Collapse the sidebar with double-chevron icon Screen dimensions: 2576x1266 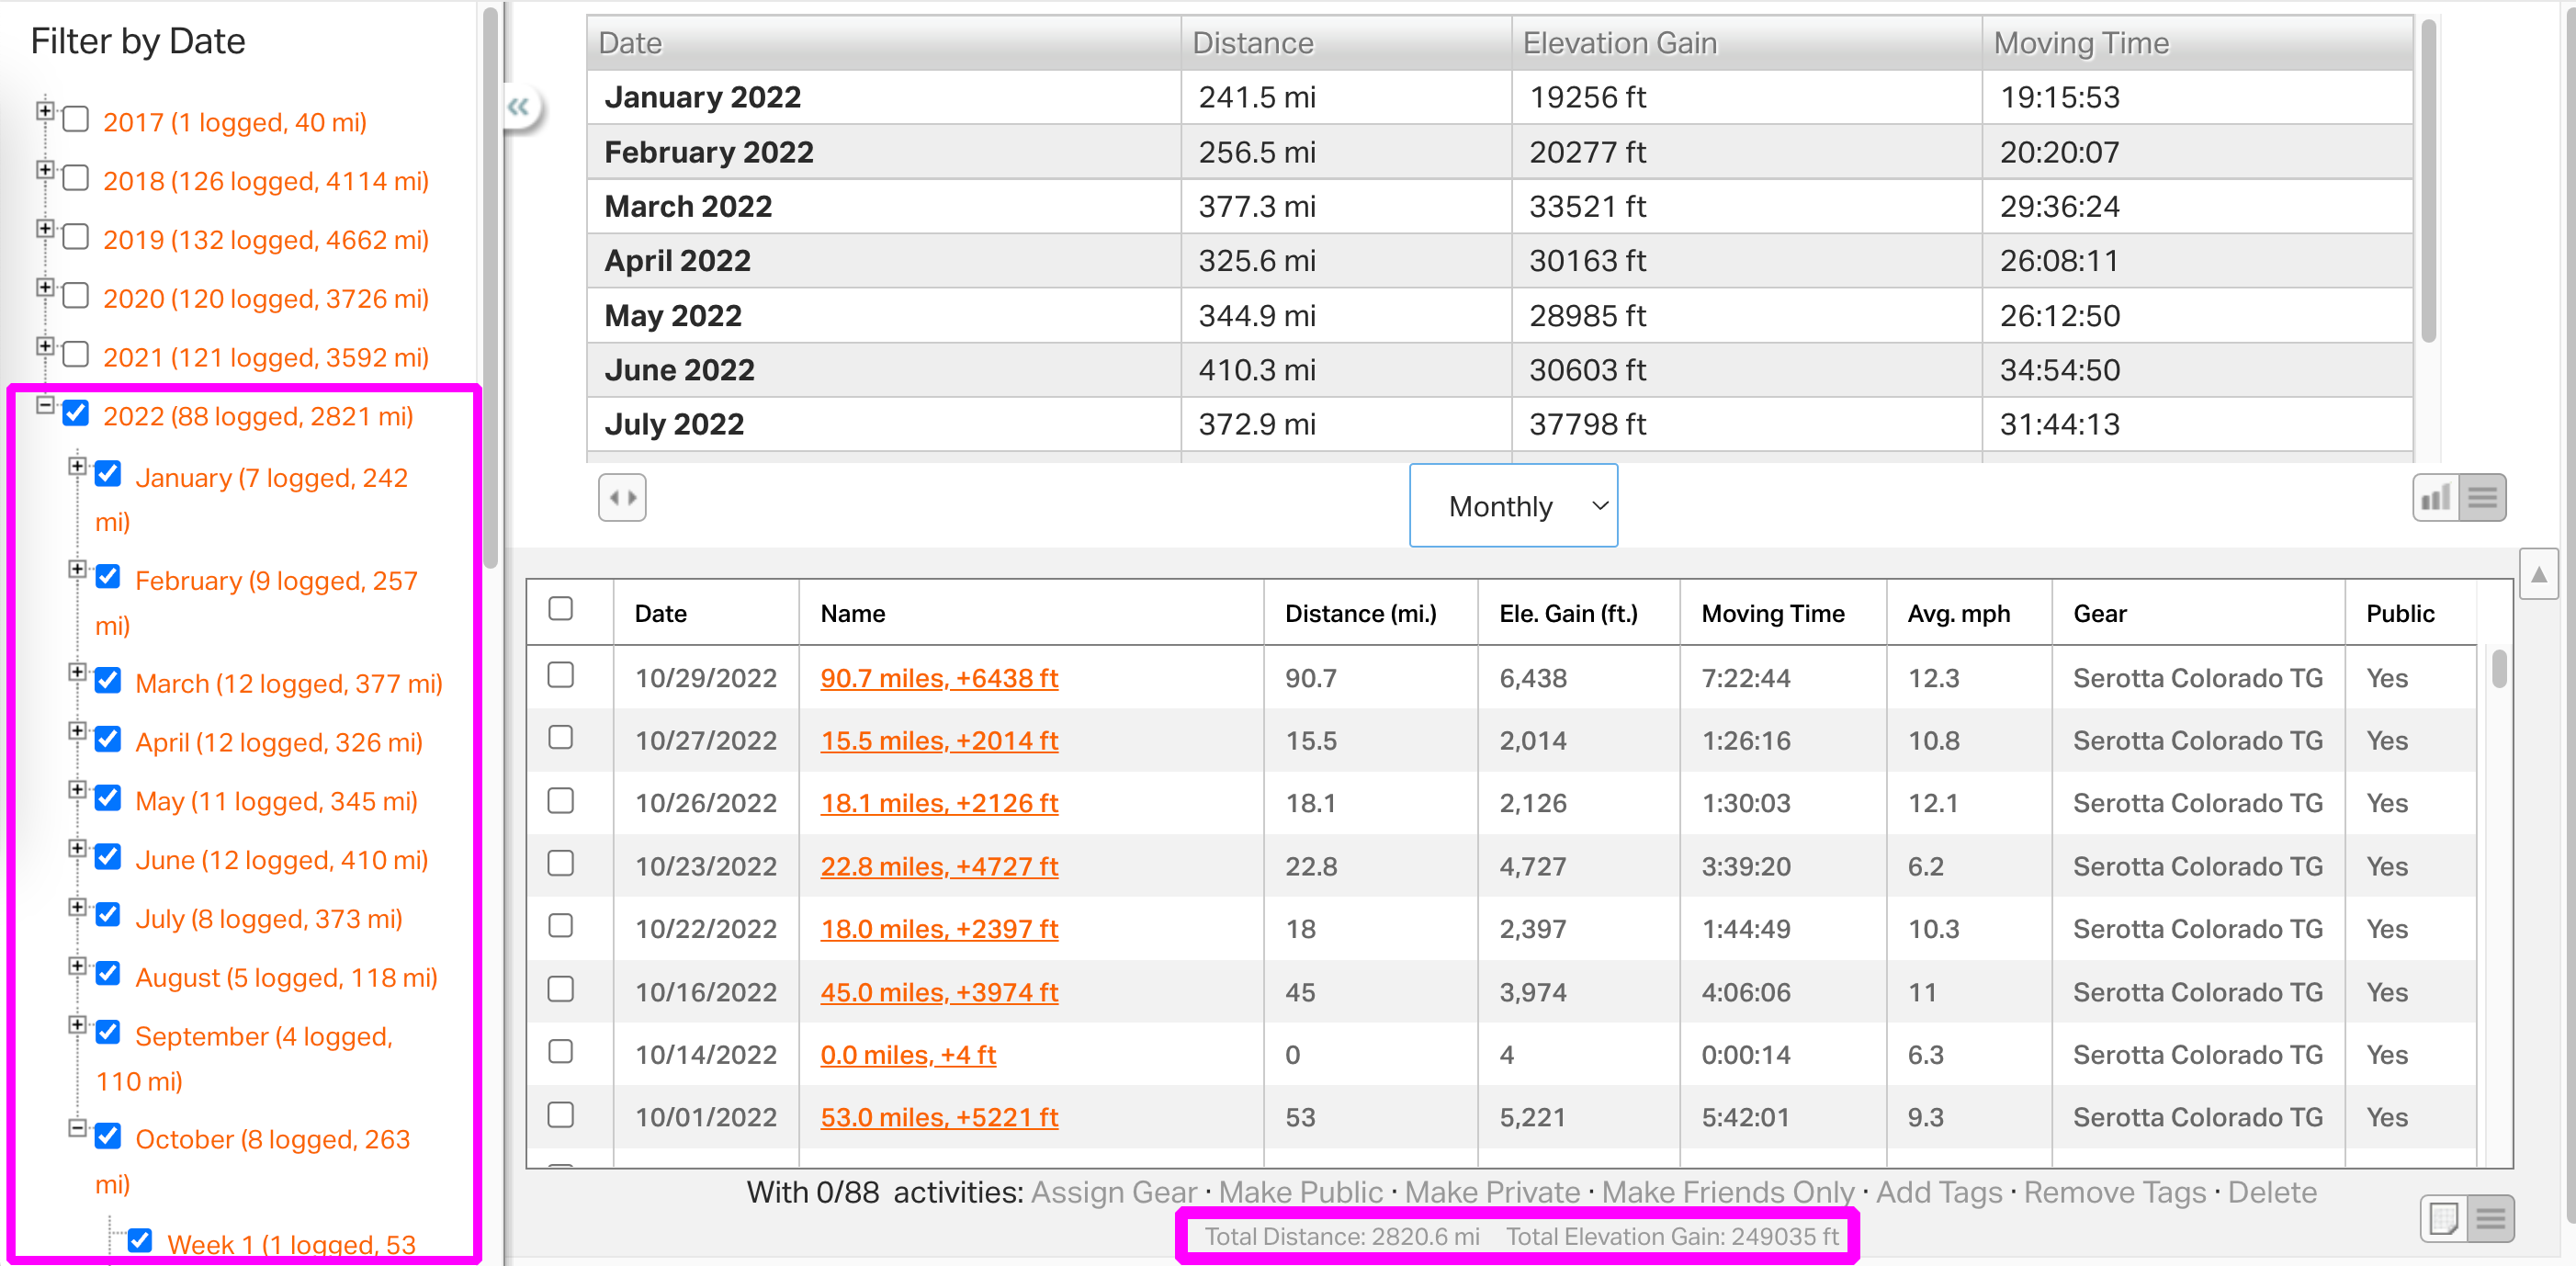[518, 107]
